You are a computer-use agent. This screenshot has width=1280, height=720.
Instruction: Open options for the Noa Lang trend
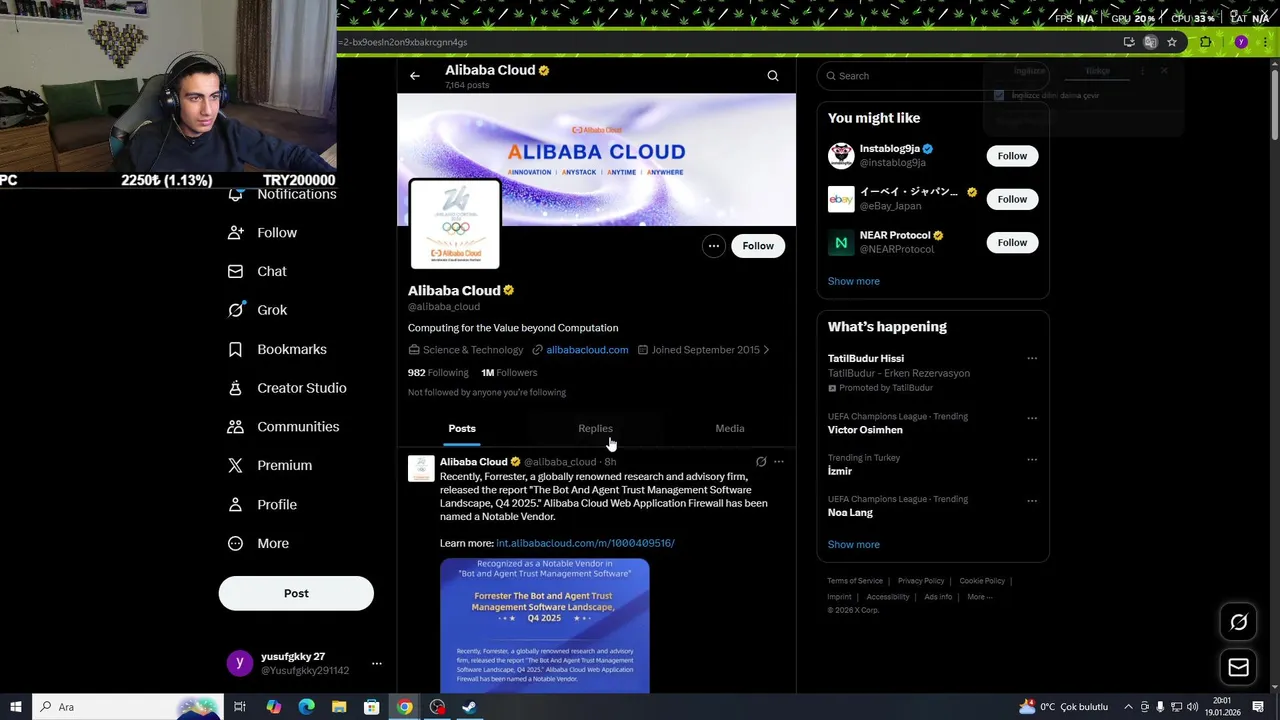[x=1032, y=501]
